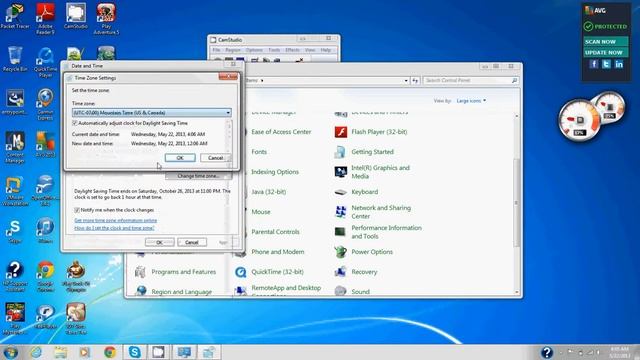Click AVG Update Now button

(x=606, y=53)
